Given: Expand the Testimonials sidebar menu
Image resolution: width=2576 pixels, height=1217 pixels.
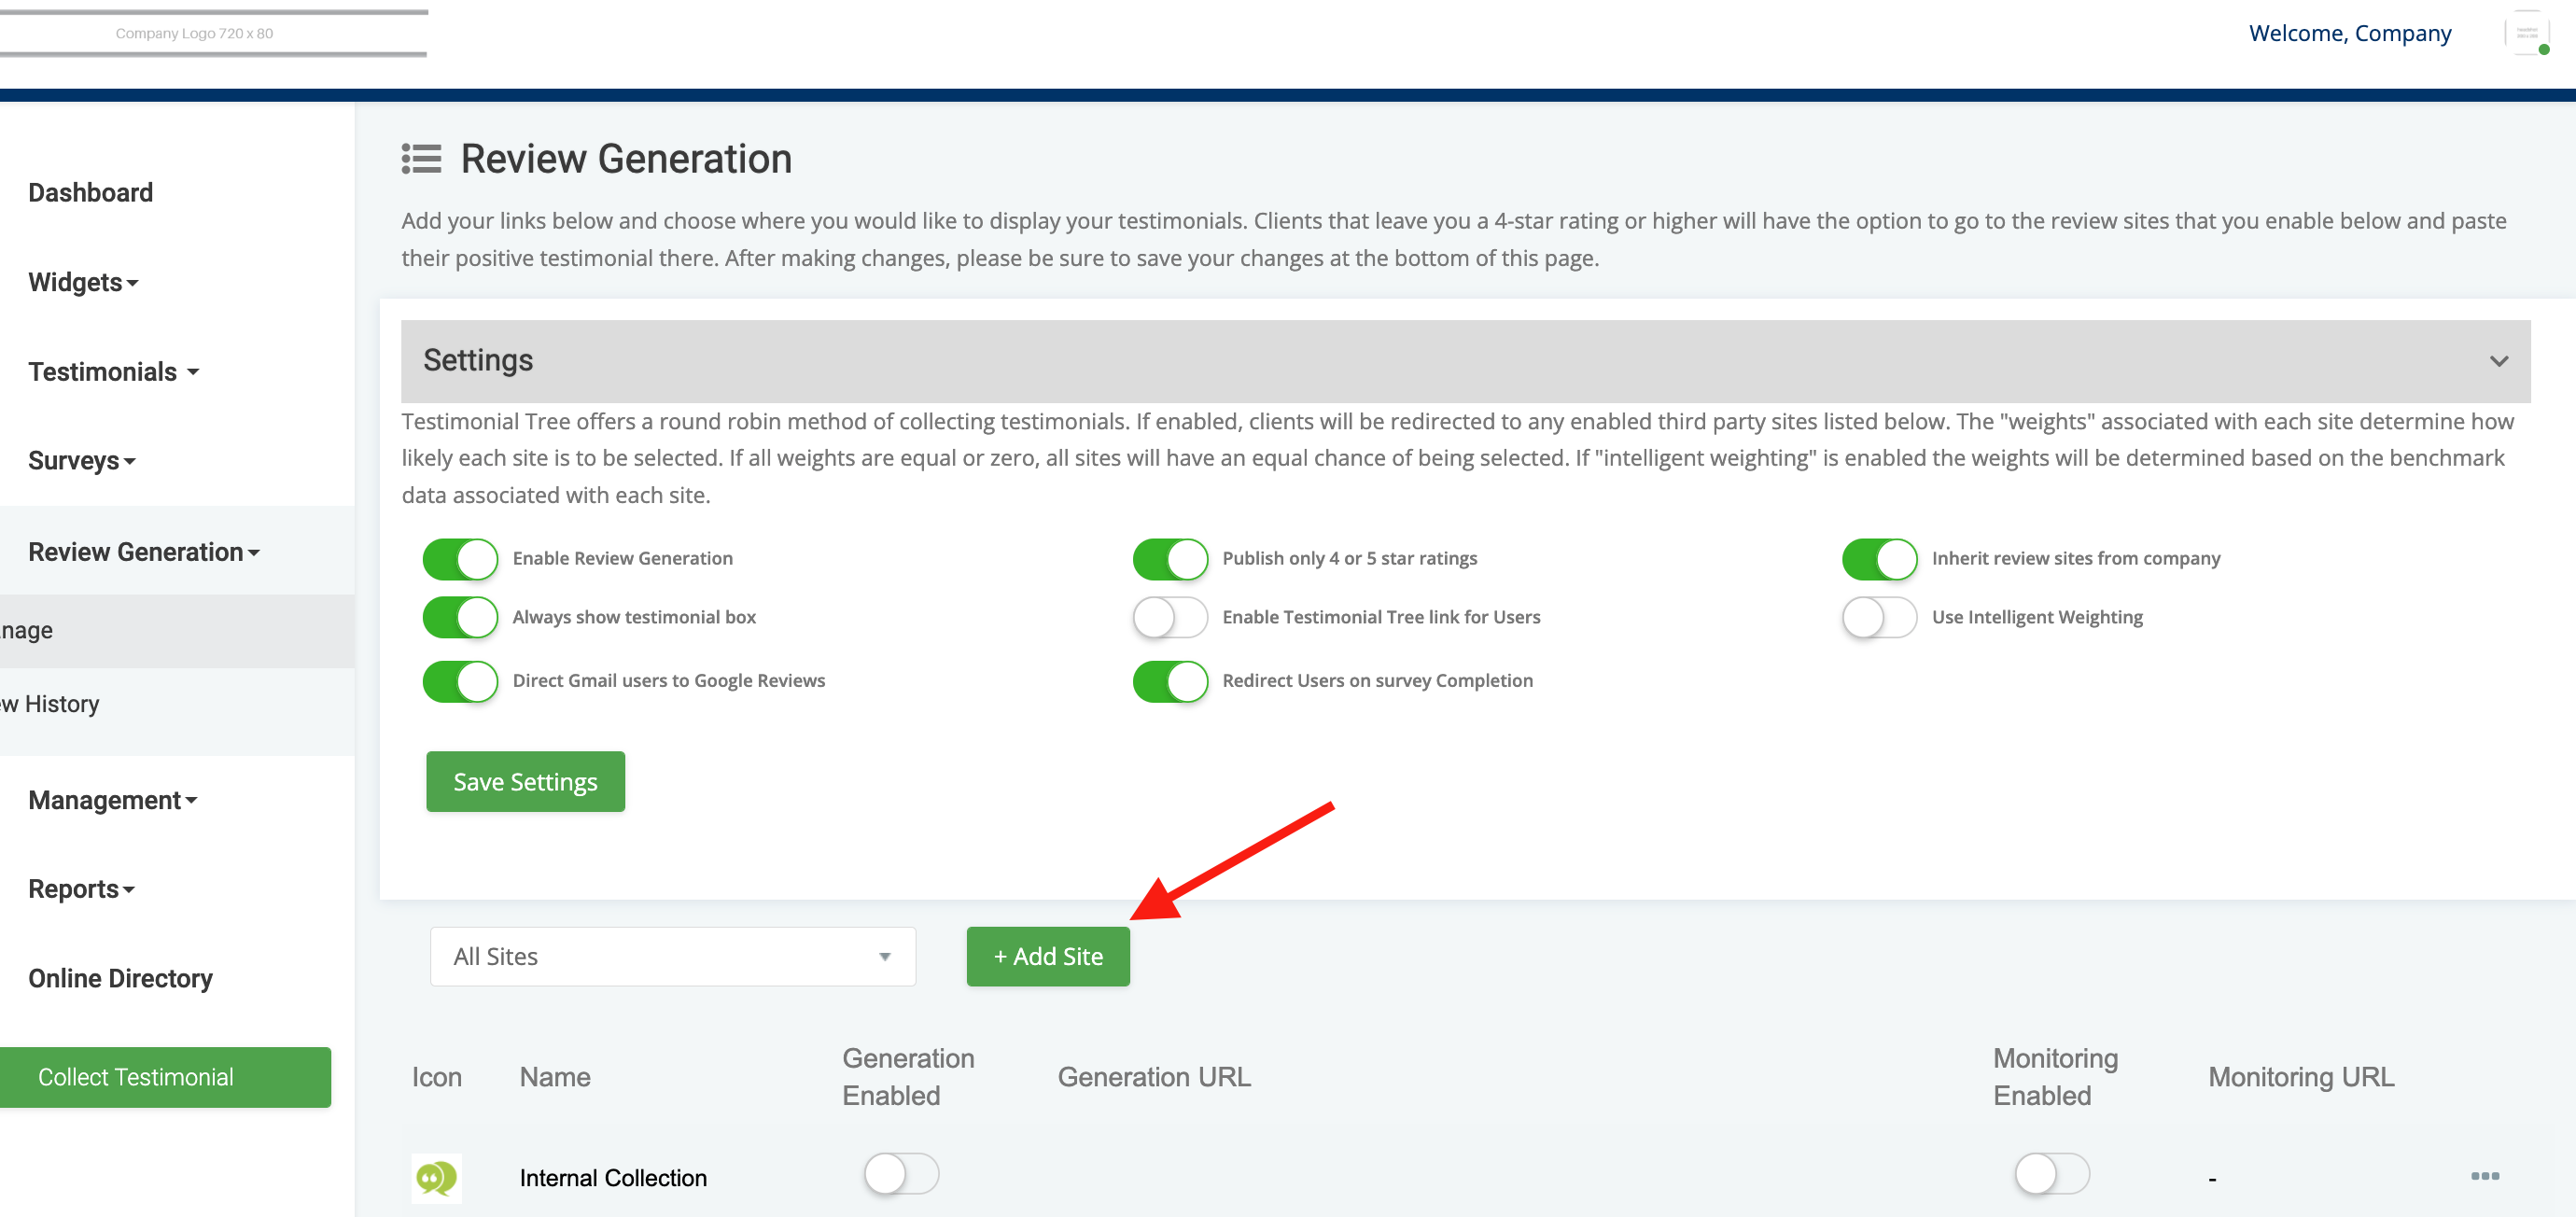Looking at the screenshot, I should pos(113,372).
